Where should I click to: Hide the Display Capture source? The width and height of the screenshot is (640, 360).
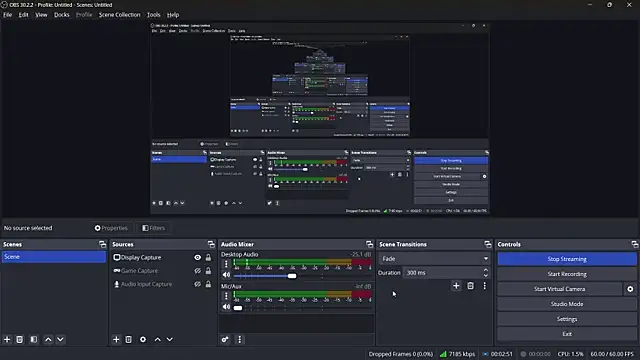[x=198, y=258]
